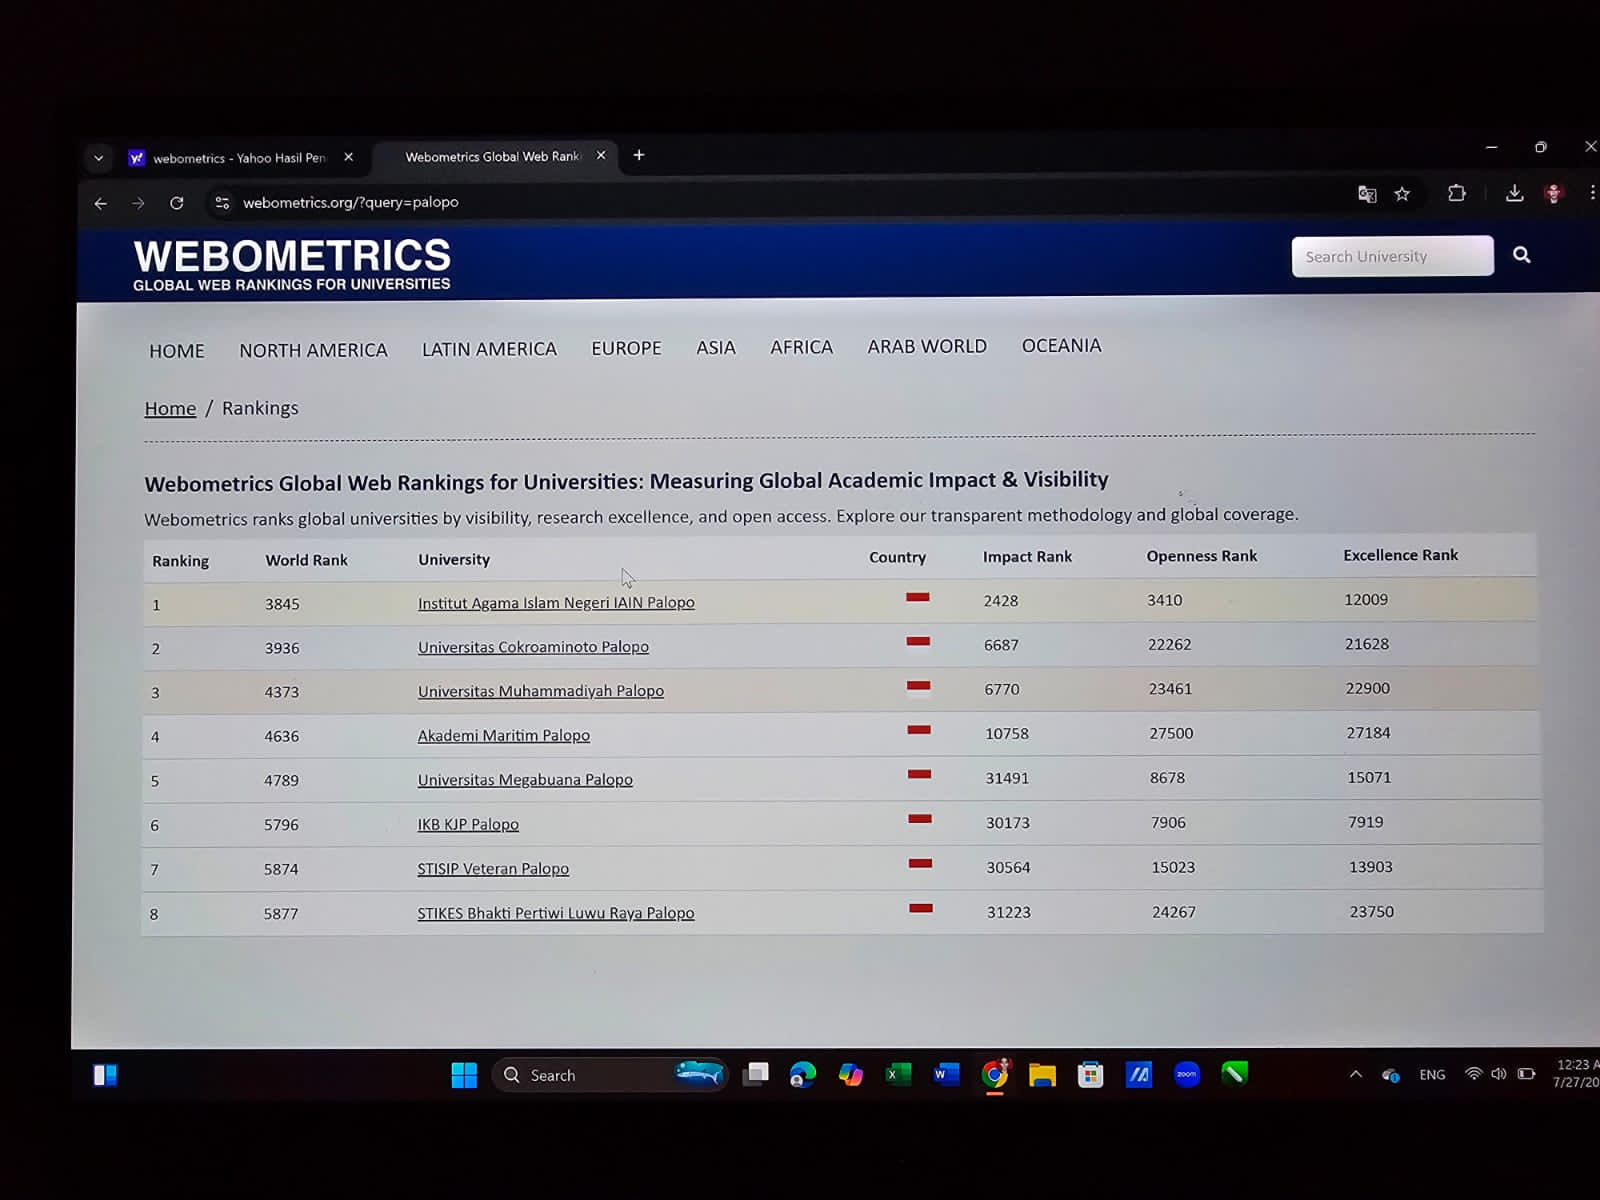
Task: Open Word from the taskbar
Action: pos(946,1074)
